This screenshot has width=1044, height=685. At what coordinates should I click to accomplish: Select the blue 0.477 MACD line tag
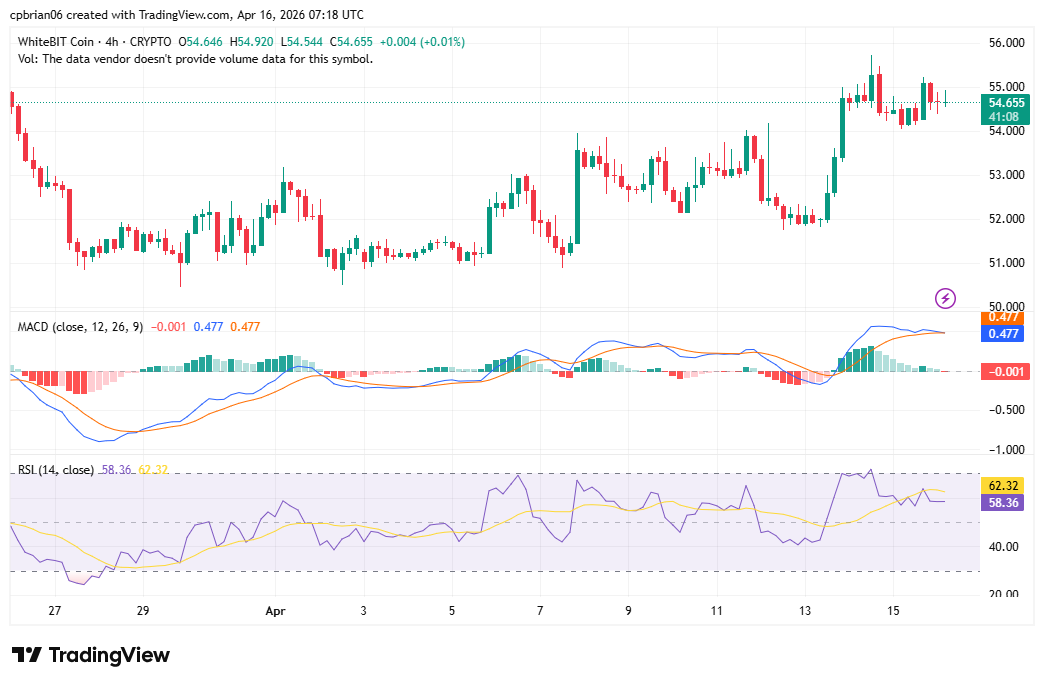[x=1005, y=333]
